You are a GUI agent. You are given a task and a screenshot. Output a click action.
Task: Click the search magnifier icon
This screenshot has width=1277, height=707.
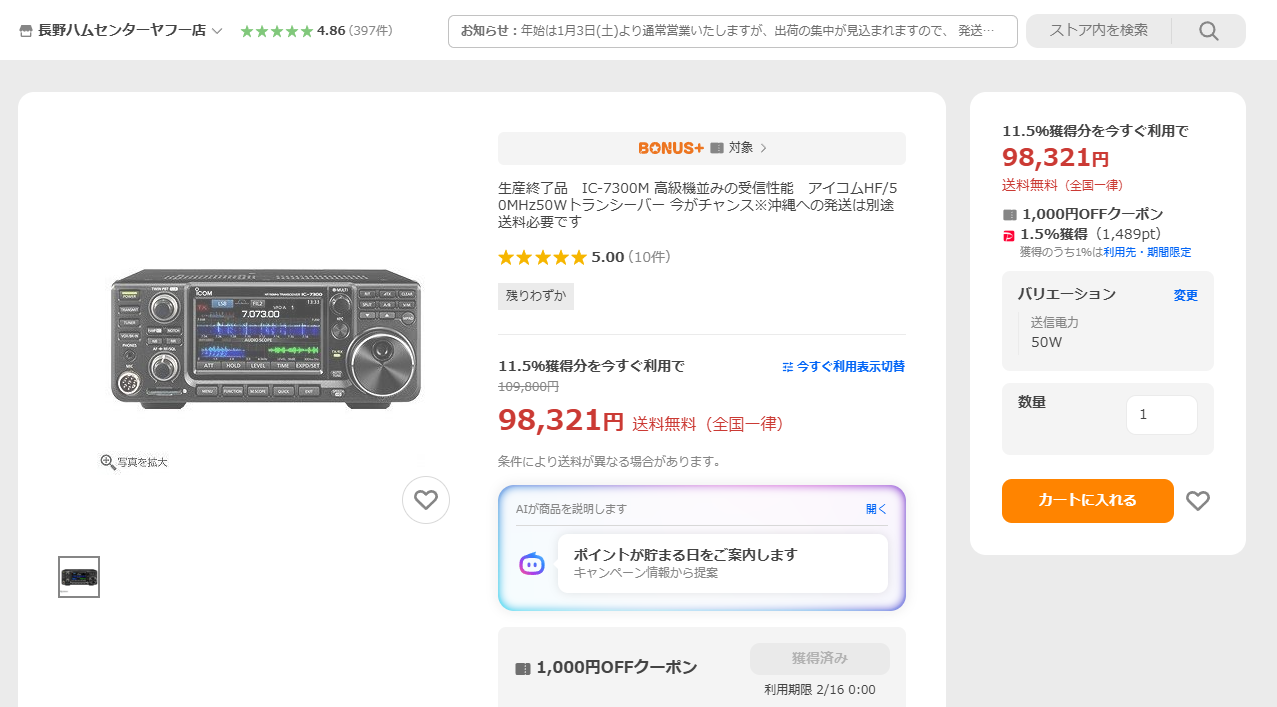click(1208, 31)
